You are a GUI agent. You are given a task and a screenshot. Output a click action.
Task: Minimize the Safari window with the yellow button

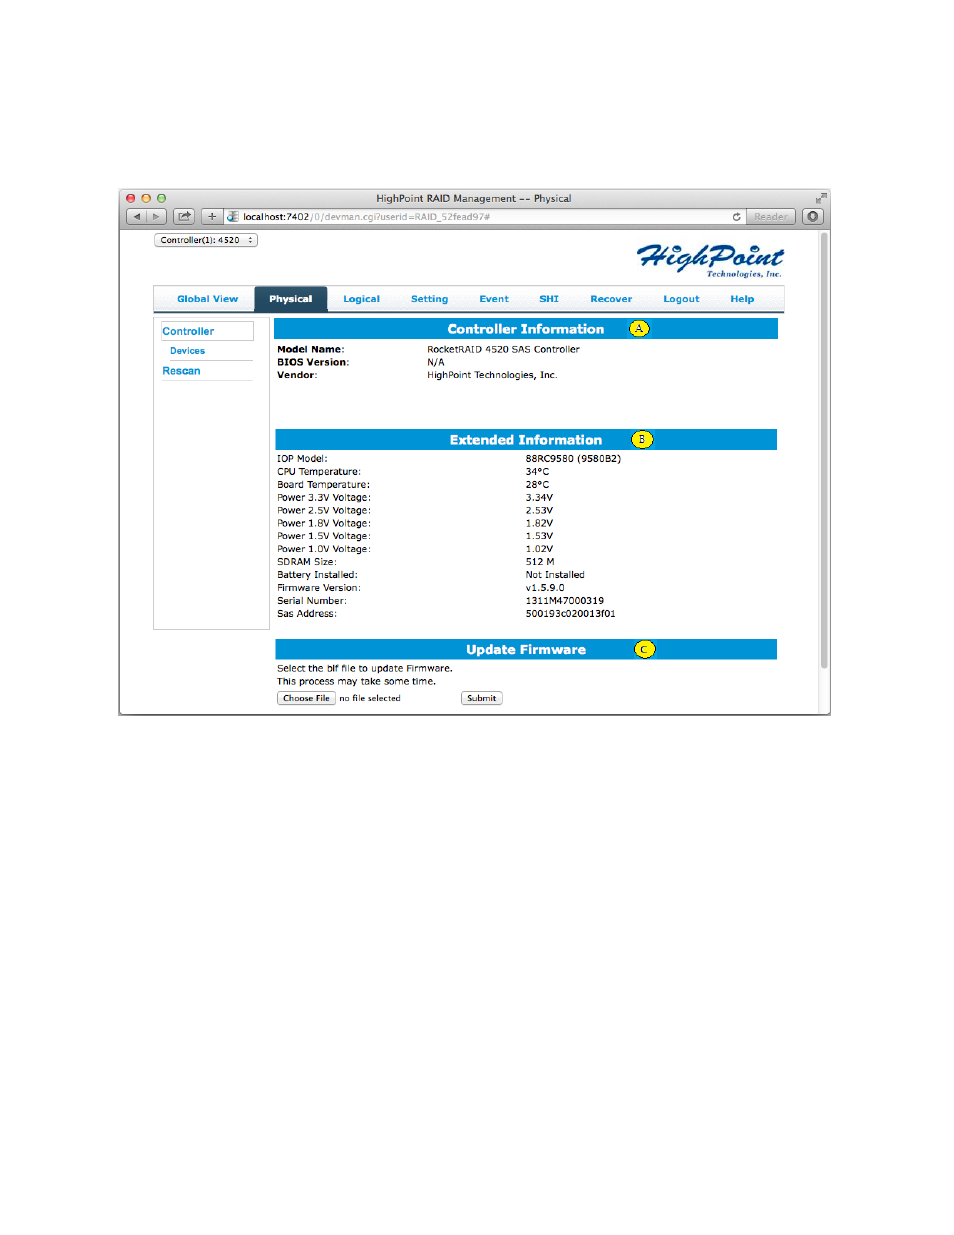click(x=146, y=199)
